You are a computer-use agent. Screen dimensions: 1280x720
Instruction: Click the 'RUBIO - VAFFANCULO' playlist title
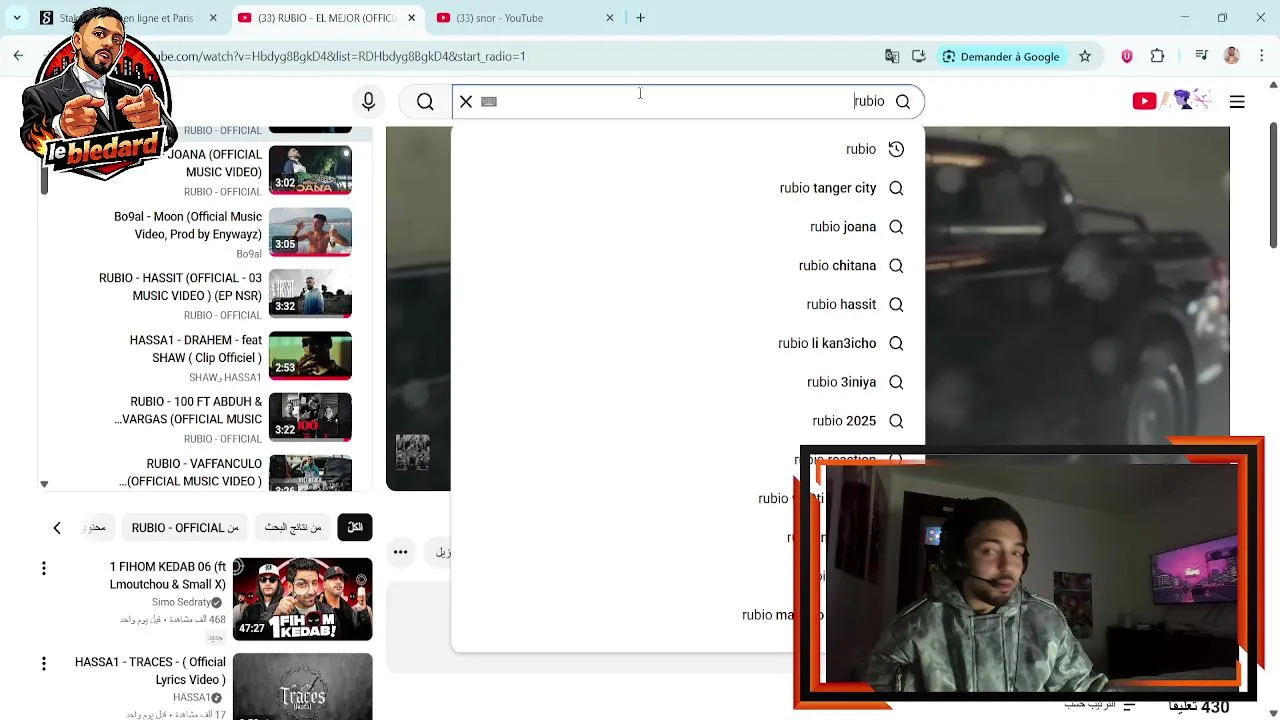[191, 473]
